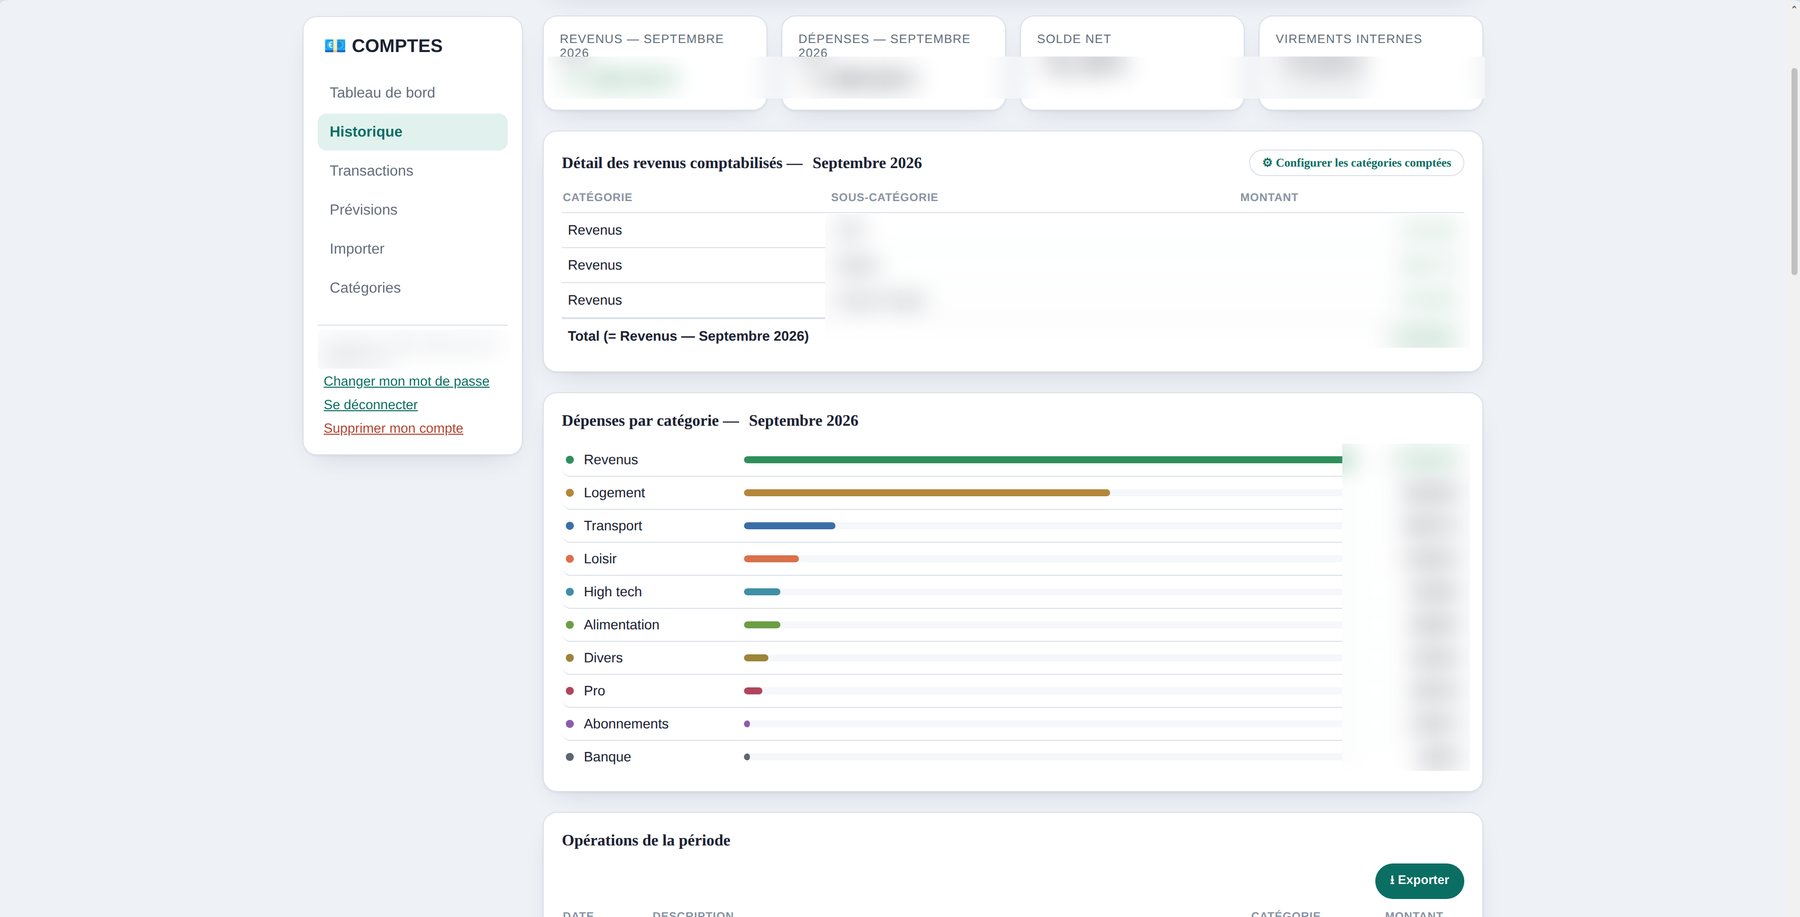Click Changer mon mot de passe link
This screenshot has height=917, width=1800.
(x=406, y=381)
